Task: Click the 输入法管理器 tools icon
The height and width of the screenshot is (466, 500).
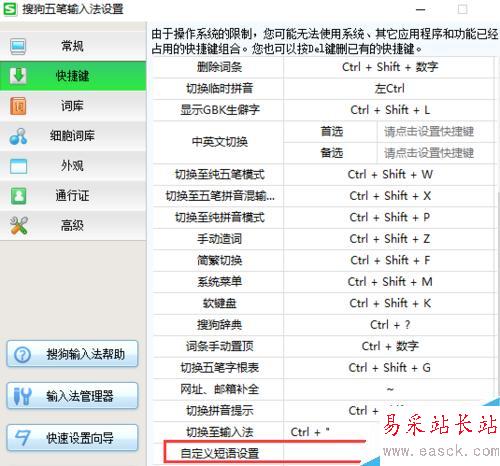Action: pos(23,396)
